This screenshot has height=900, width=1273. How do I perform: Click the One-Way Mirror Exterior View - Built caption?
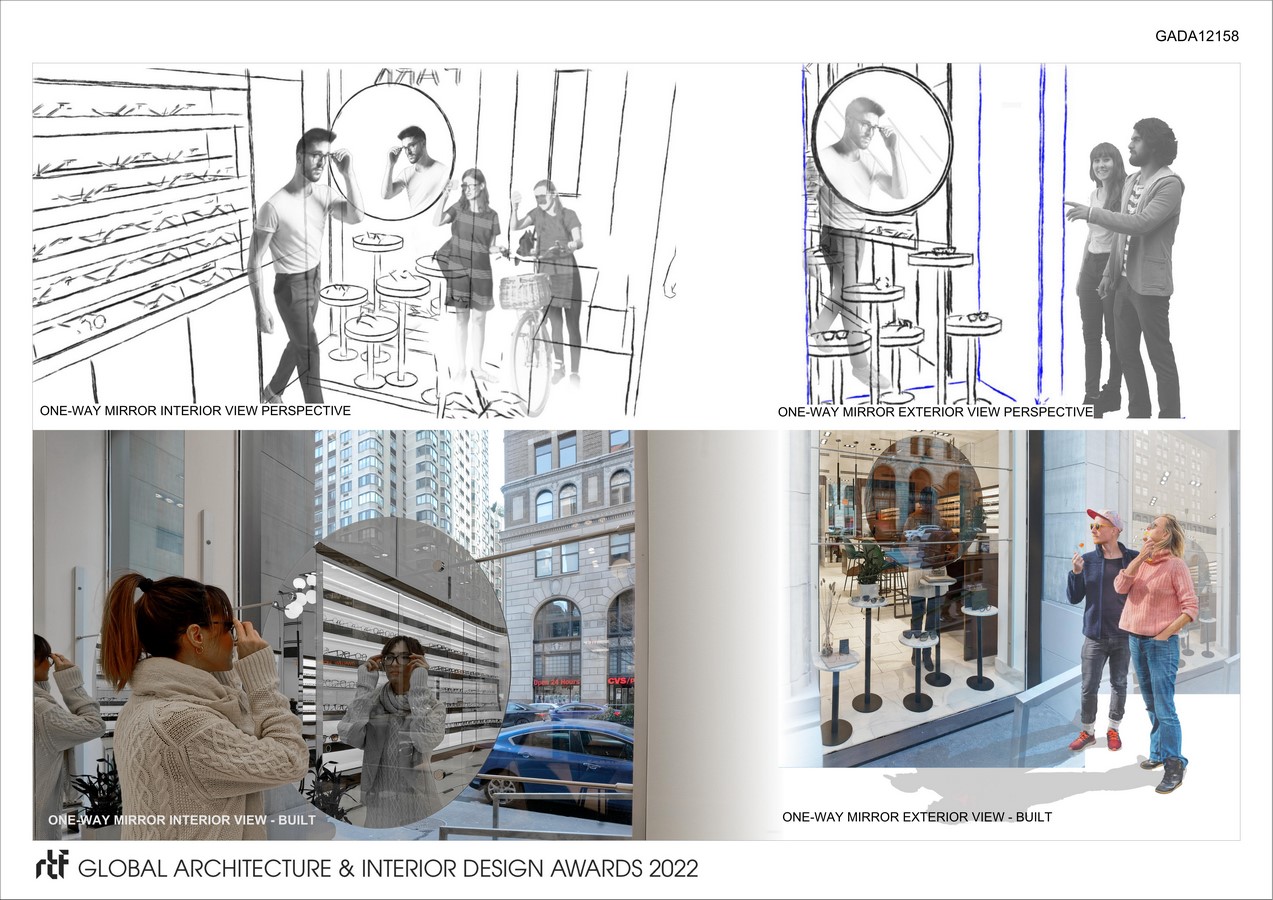point(916,817)
